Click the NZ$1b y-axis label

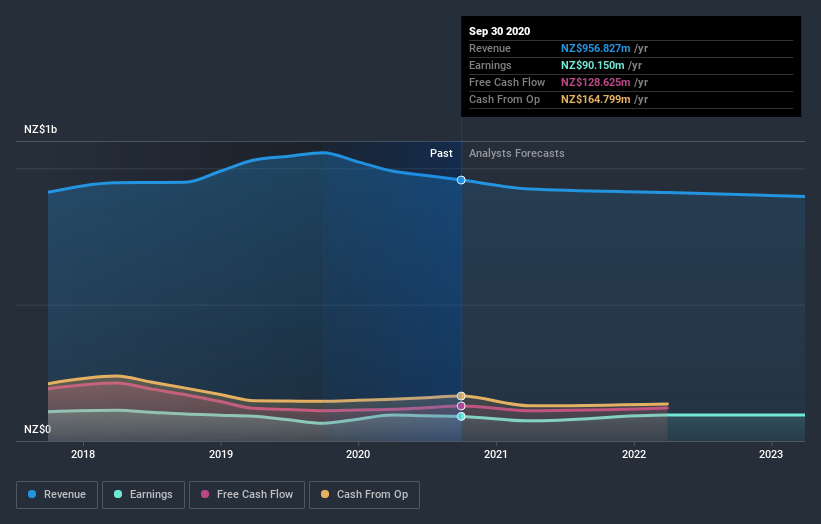40,129
